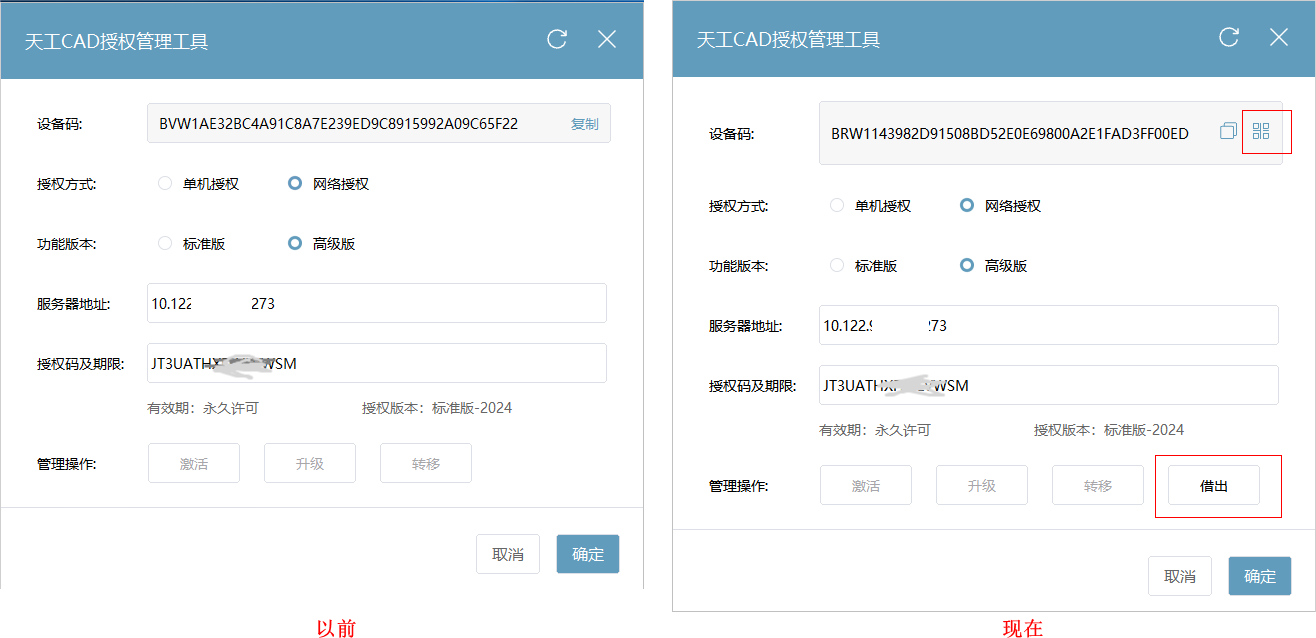Click the 功能版本: label in the 以前 dialog
The image size is (1316, 638).
point(67,244)
